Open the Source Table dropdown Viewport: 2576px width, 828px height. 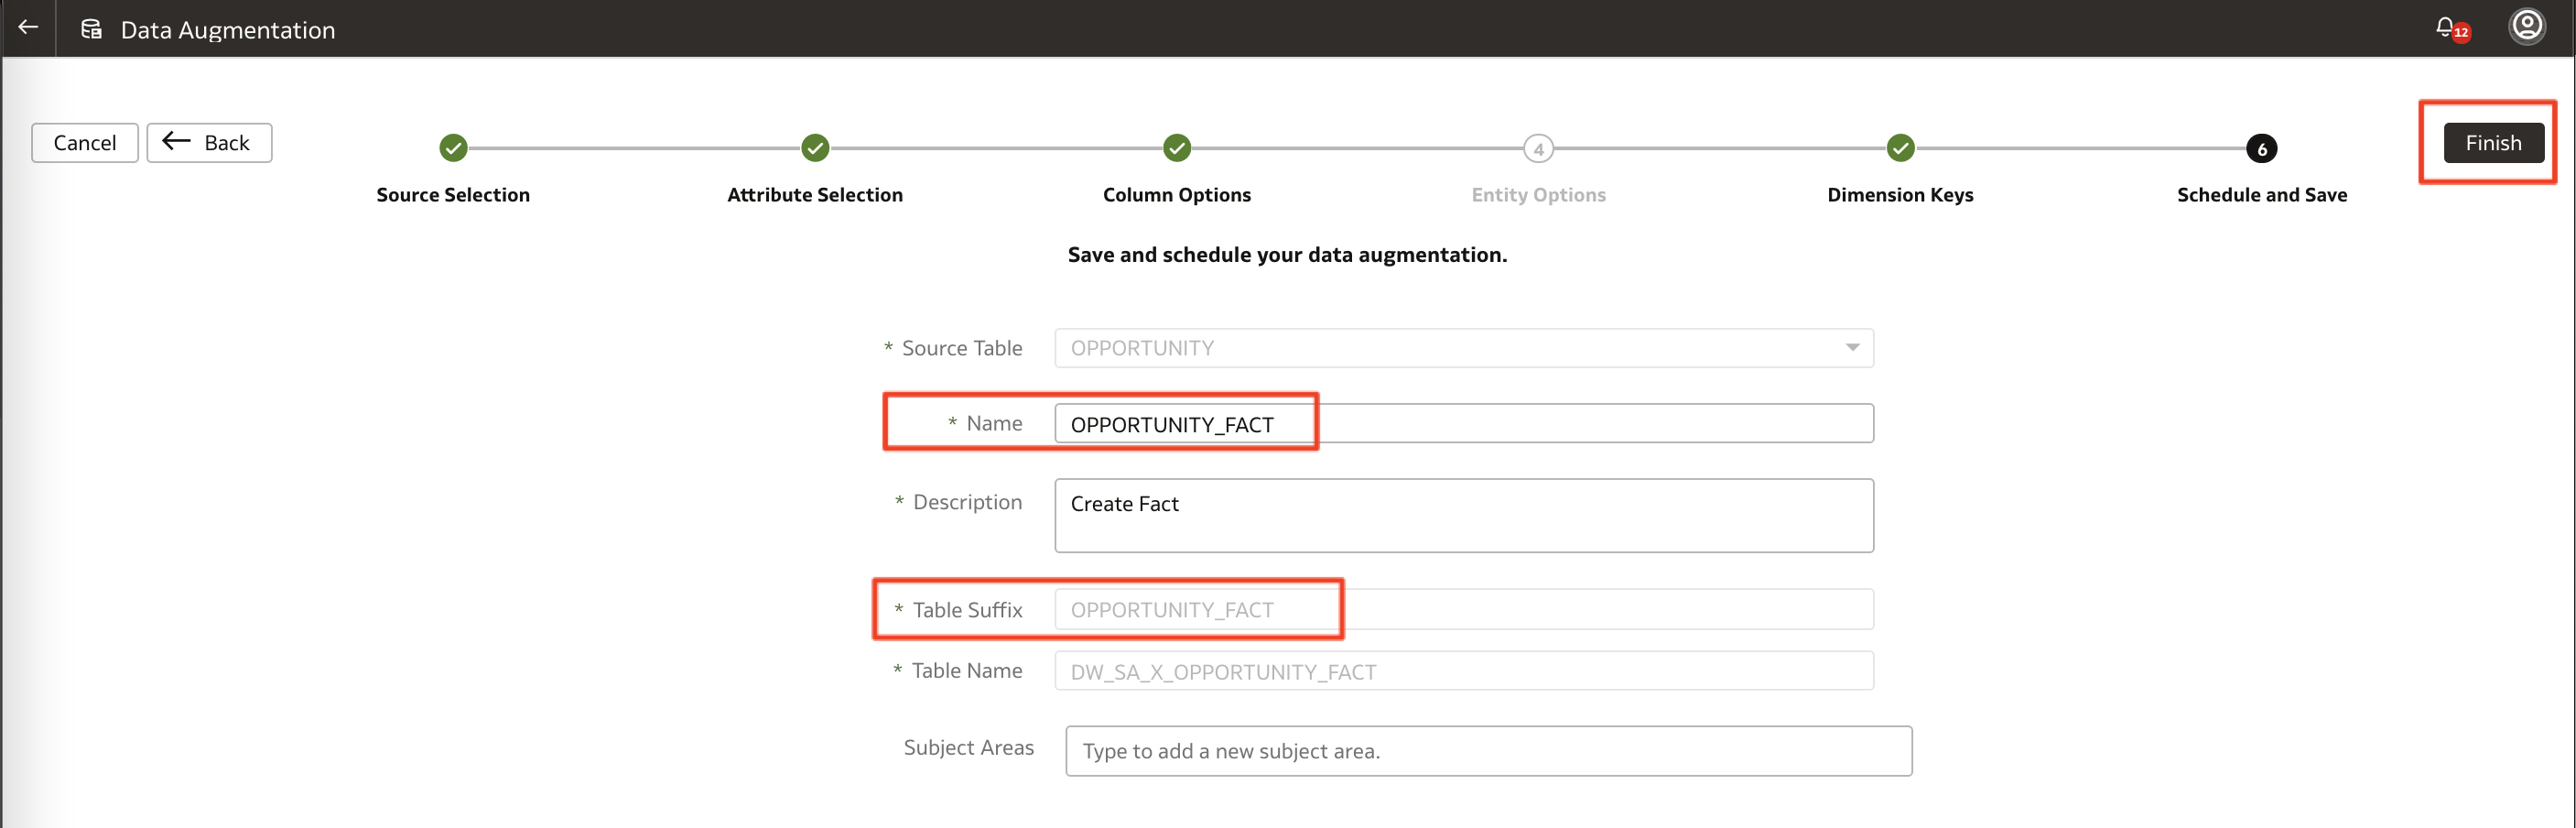tap(1852, 348)
